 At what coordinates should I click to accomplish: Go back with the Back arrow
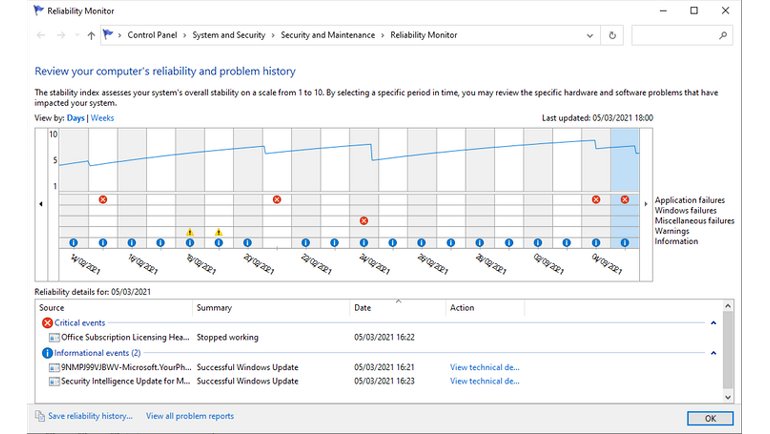coord(41,35)
